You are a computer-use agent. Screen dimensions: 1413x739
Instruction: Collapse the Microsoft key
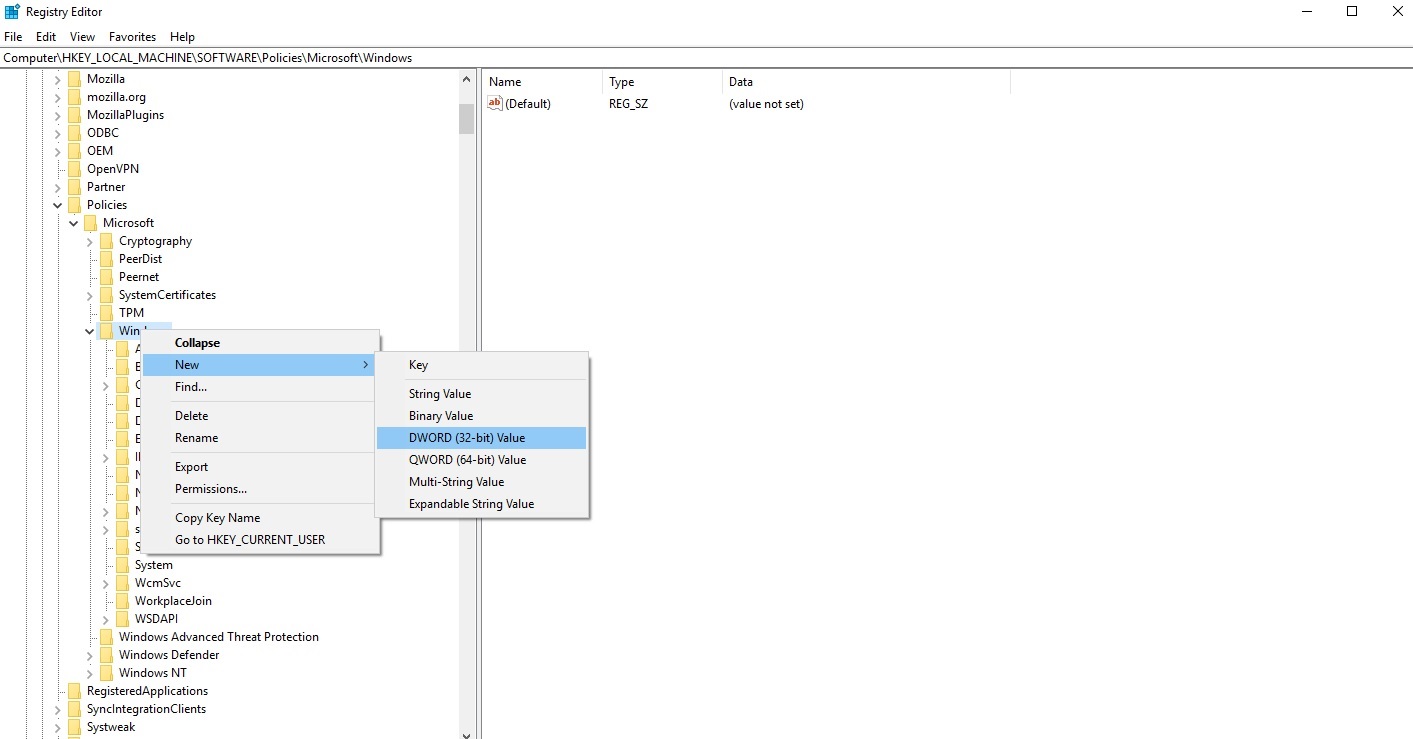(x=73, y=222)
